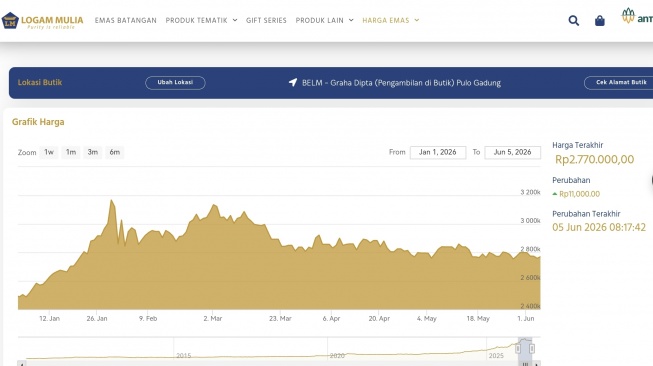The height and width of the screenshot is (366, 653).
Task: Click the left handle of the navigator range
Action: click(518, 348)
